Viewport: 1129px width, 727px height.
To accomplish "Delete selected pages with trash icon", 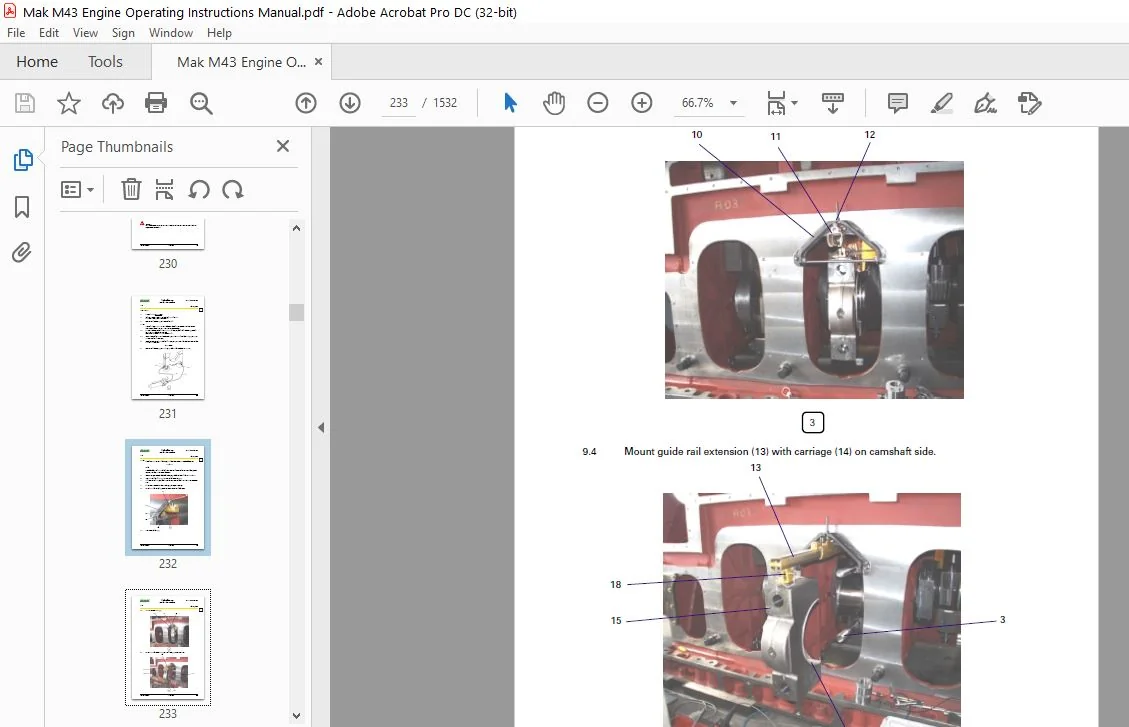I will pos(131,189).
